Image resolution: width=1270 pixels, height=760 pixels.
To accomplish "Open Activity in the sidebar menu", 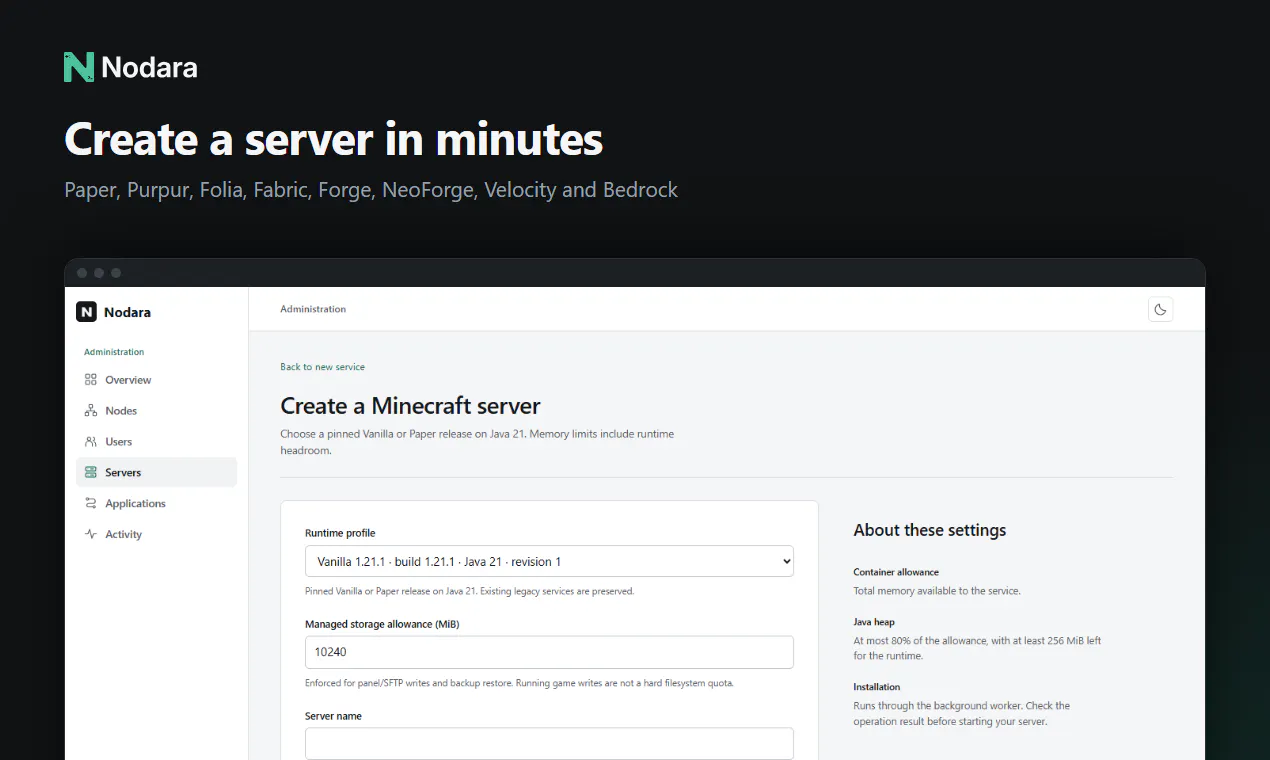I will tap(156, 535).
